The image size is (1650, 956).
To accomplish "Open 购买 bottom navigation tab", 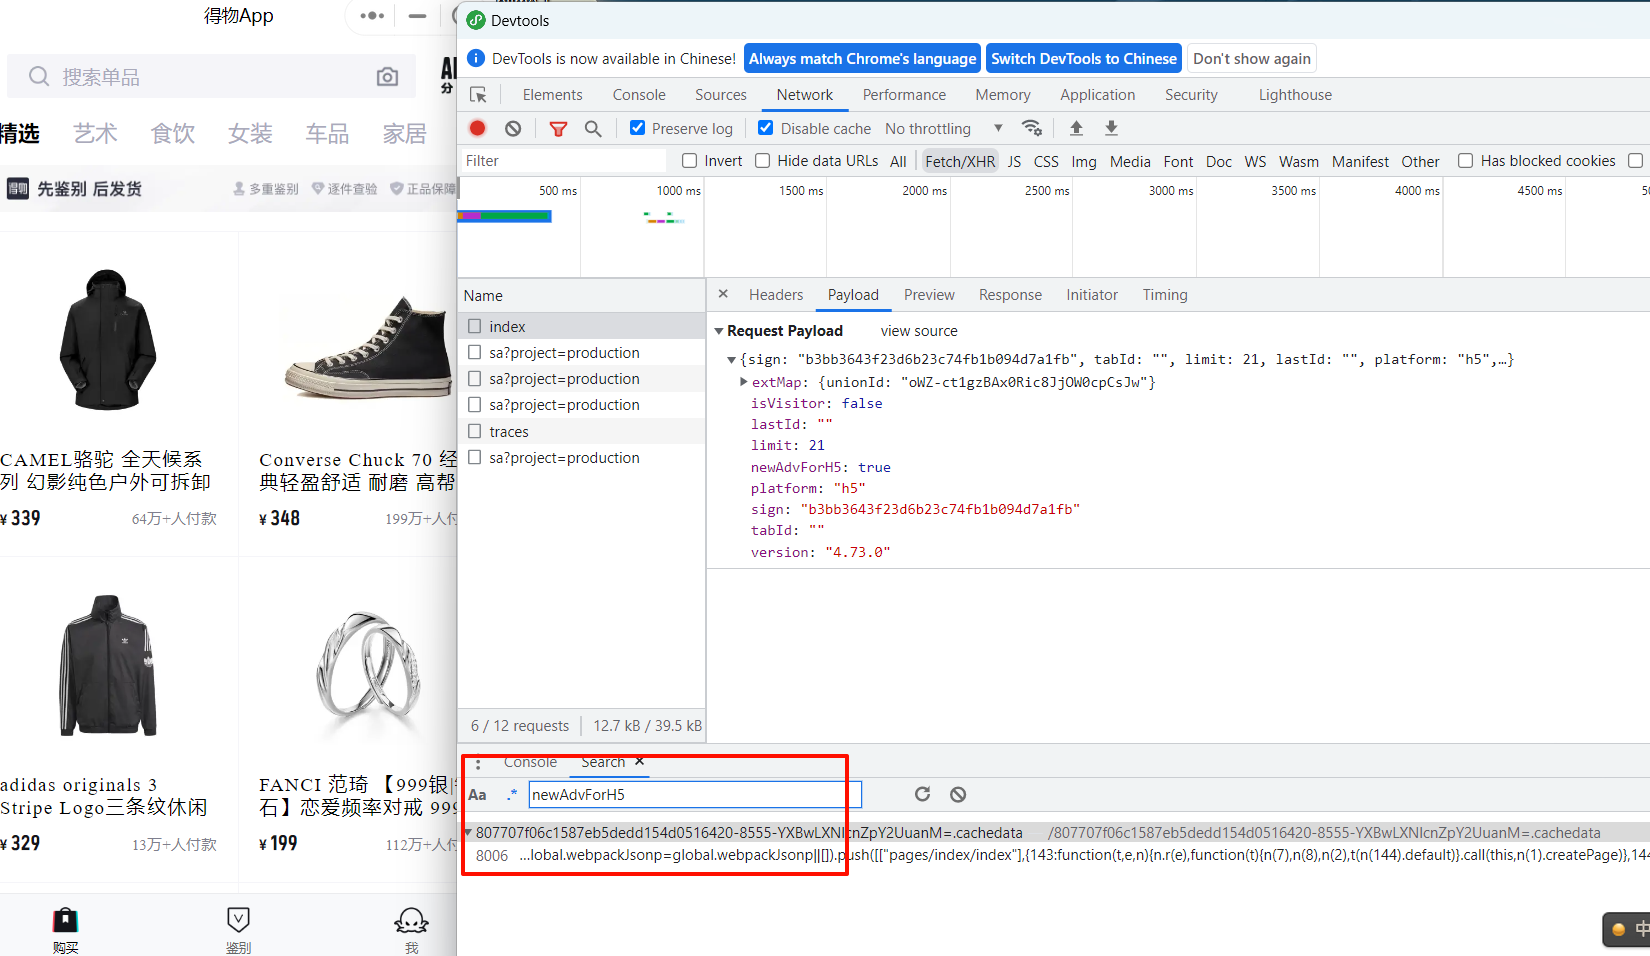I will (65, 930).
